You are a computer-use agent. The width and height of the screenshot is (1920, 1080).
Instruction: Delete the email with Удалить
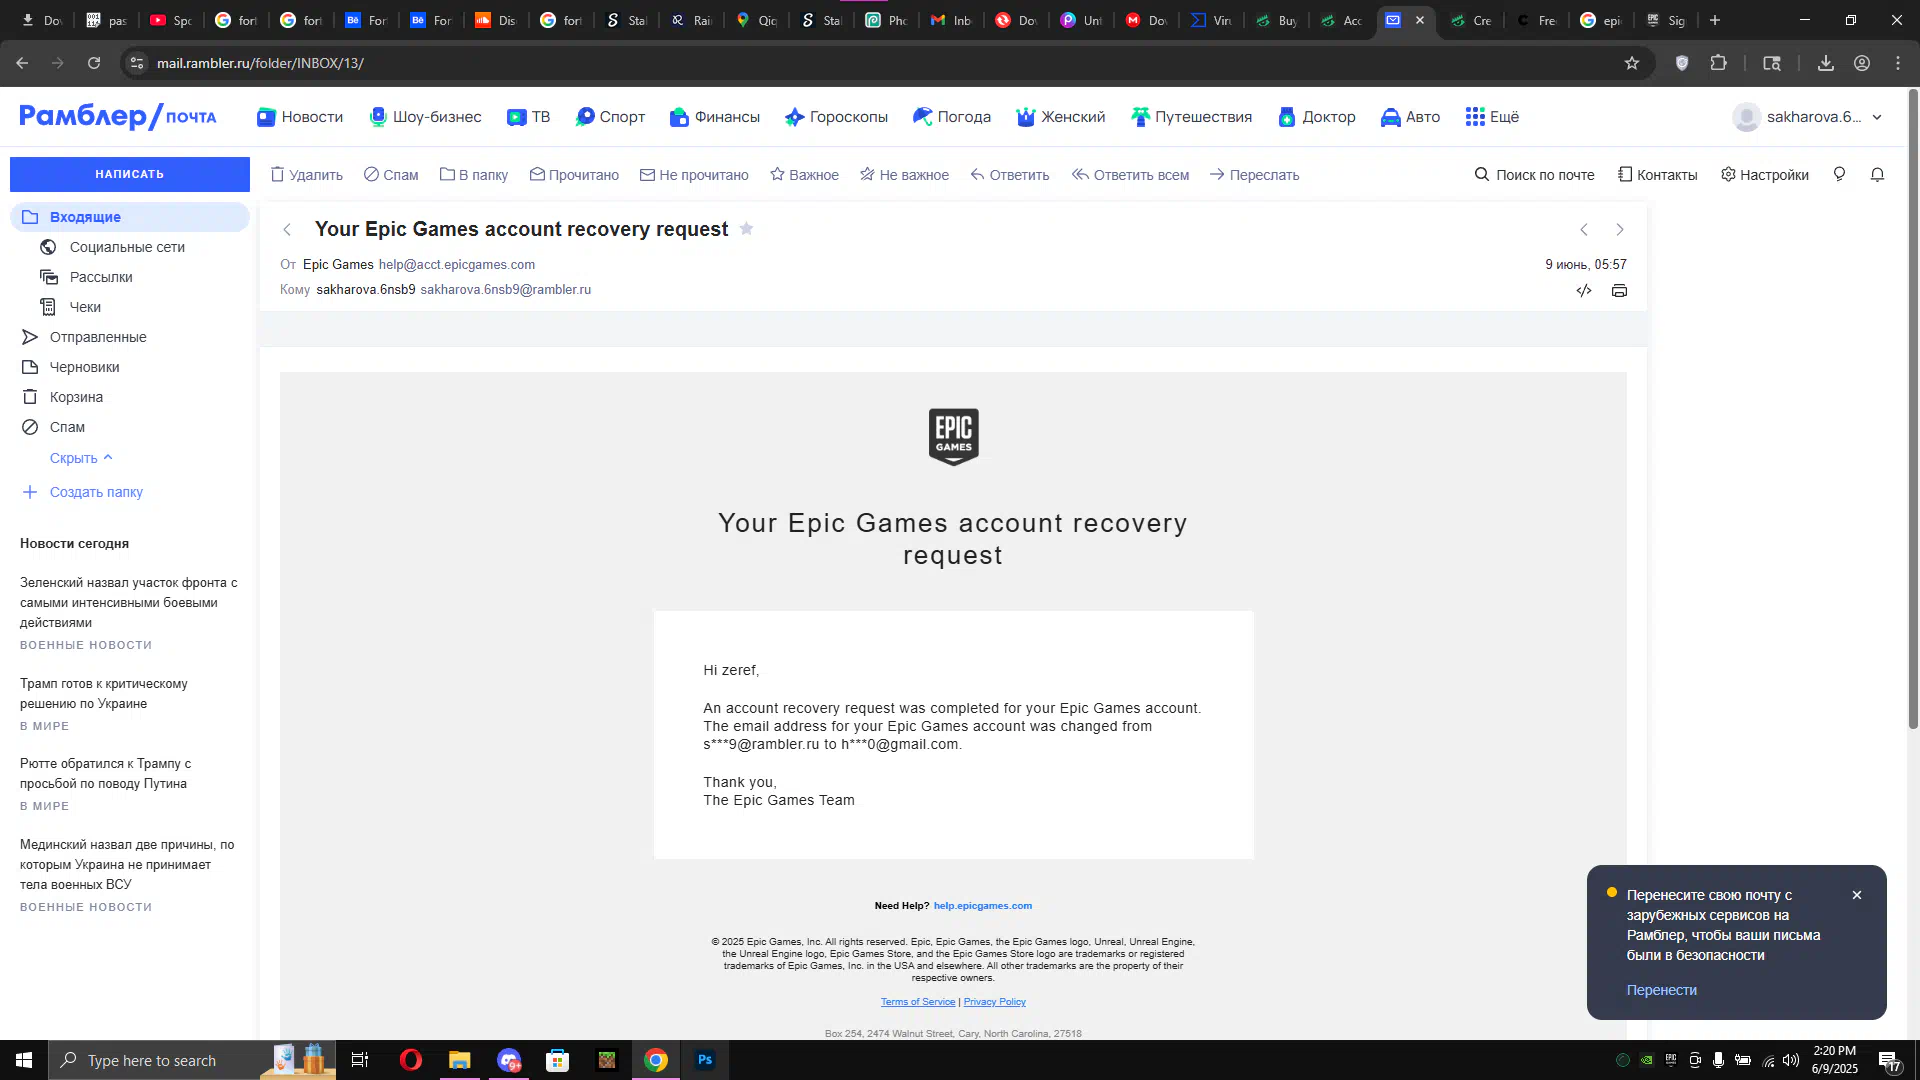[307, 175]
